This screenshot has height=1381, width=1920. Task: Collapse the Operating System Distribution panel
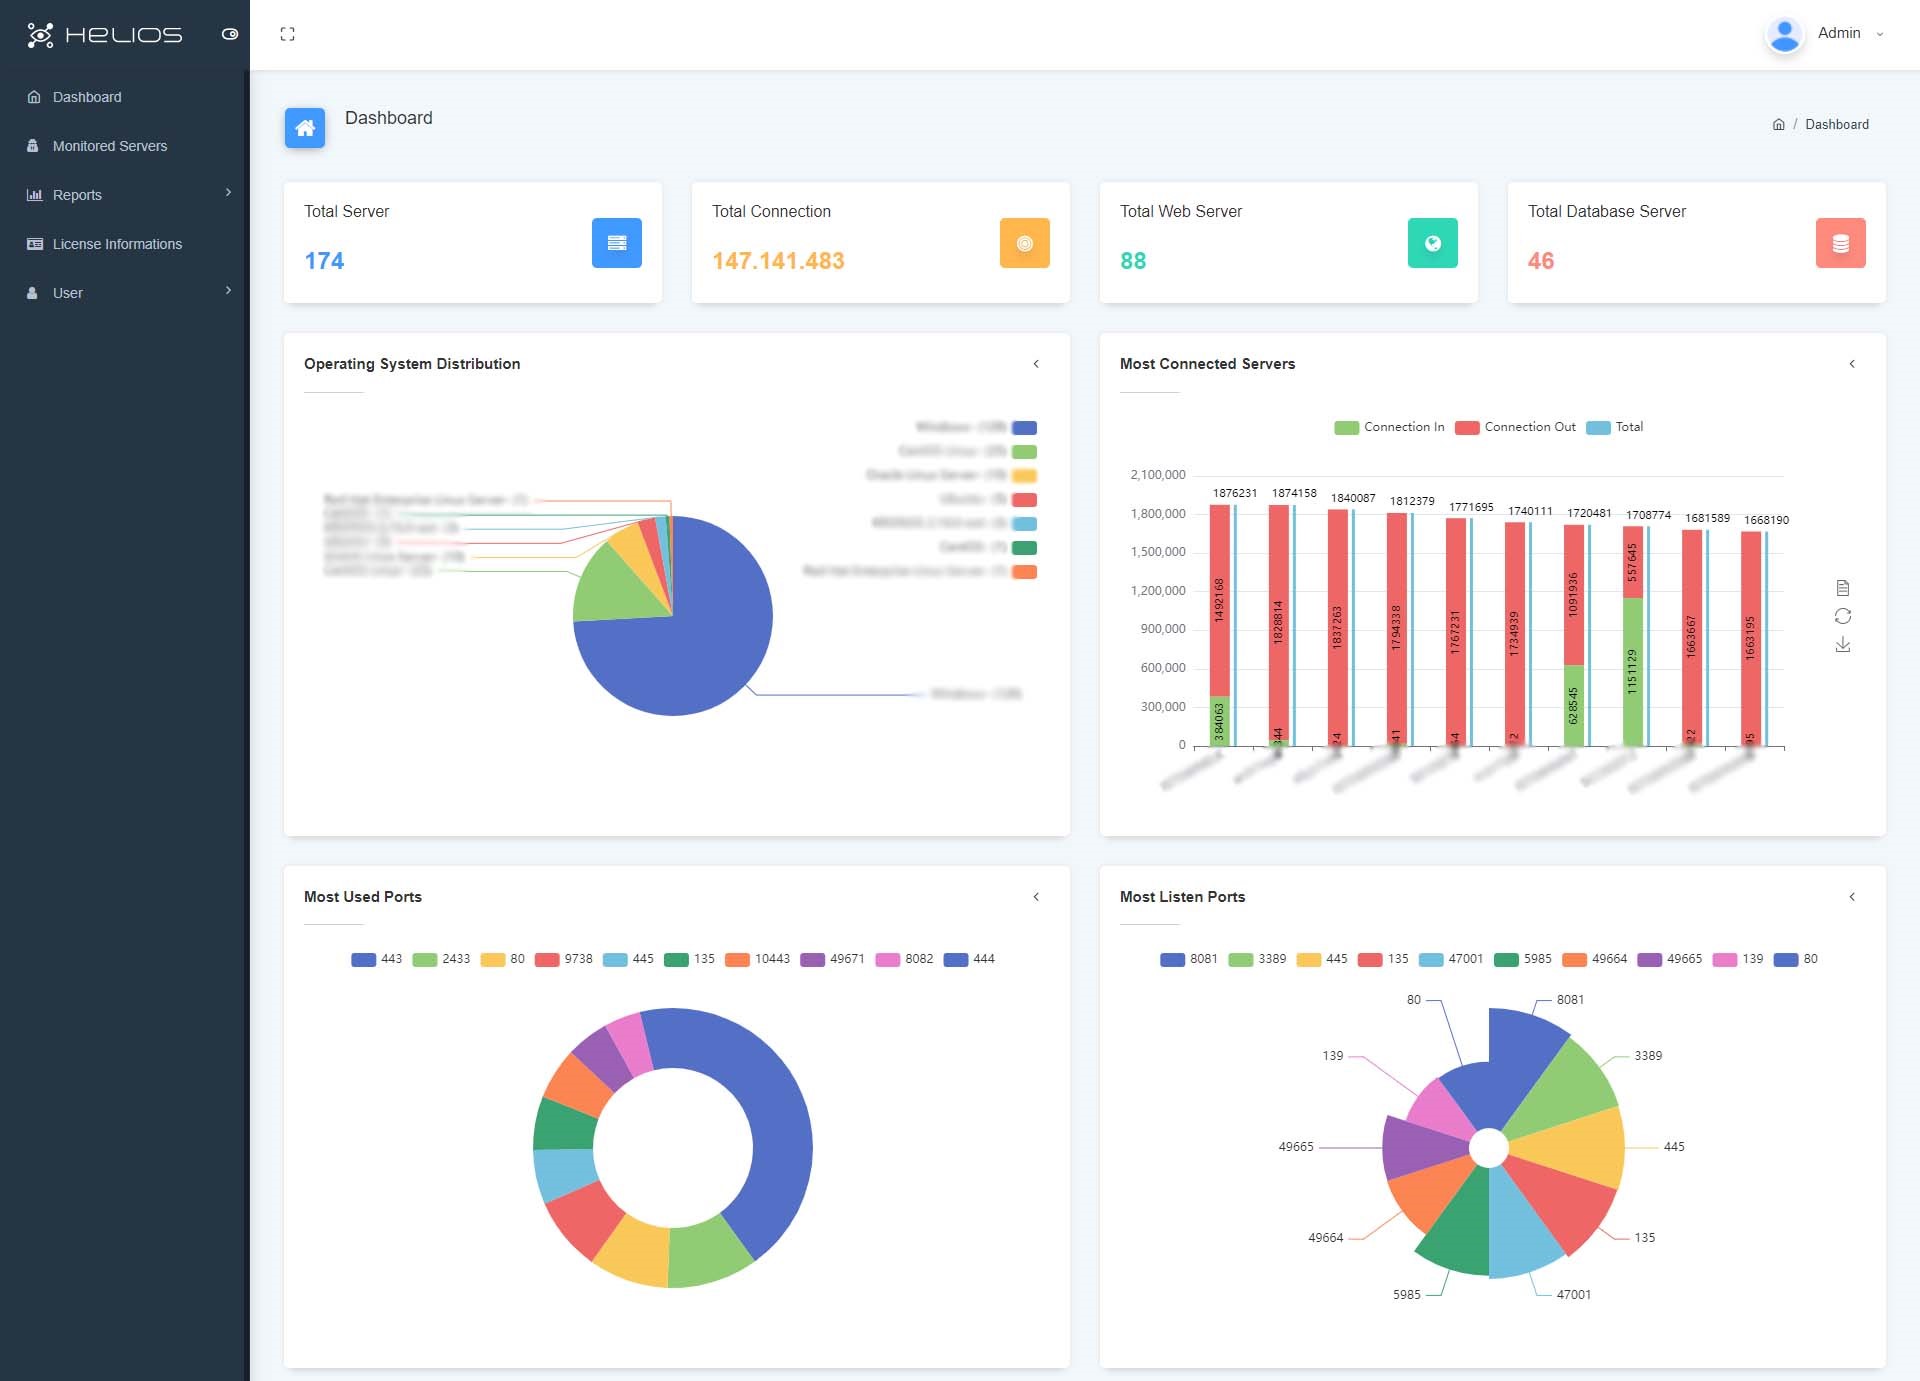tap(1037, 364)
